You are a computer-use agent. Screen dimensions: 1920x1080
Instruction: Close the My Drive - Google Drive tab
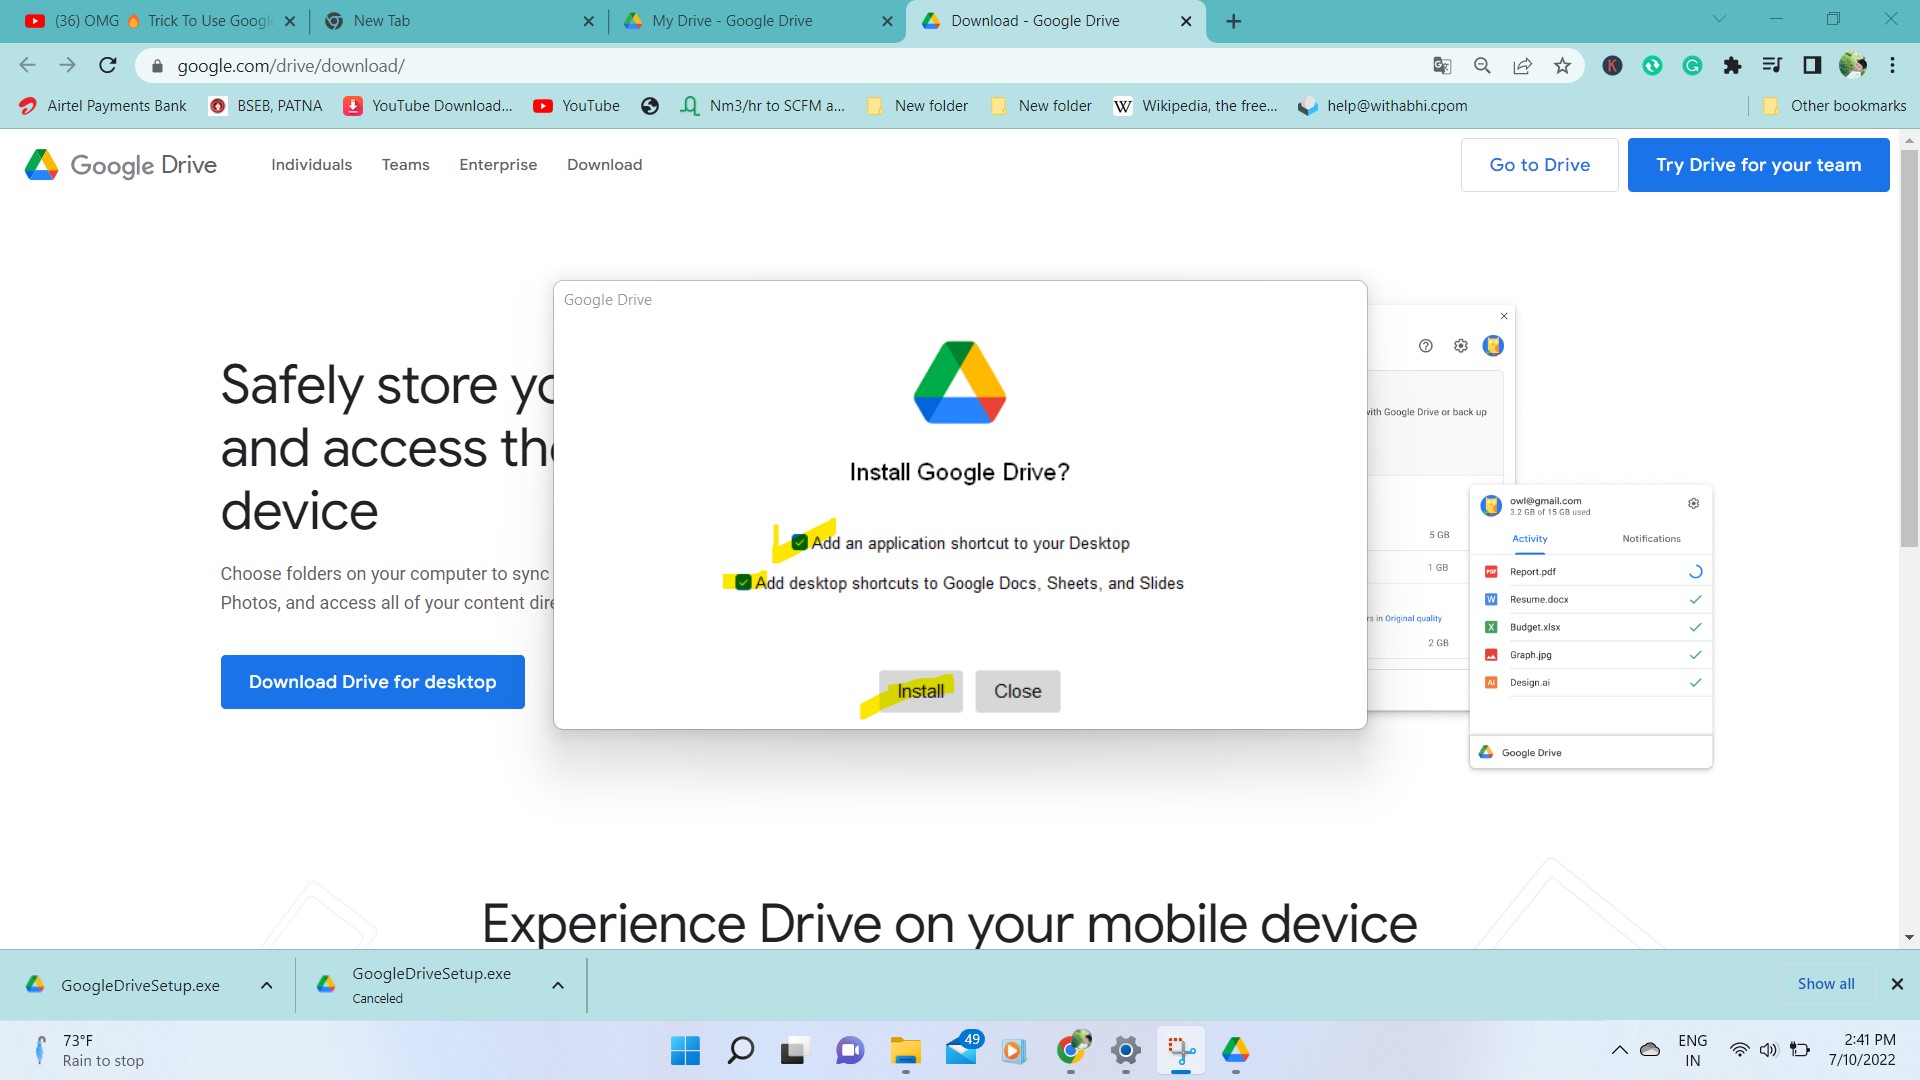[x=887, y=21]
